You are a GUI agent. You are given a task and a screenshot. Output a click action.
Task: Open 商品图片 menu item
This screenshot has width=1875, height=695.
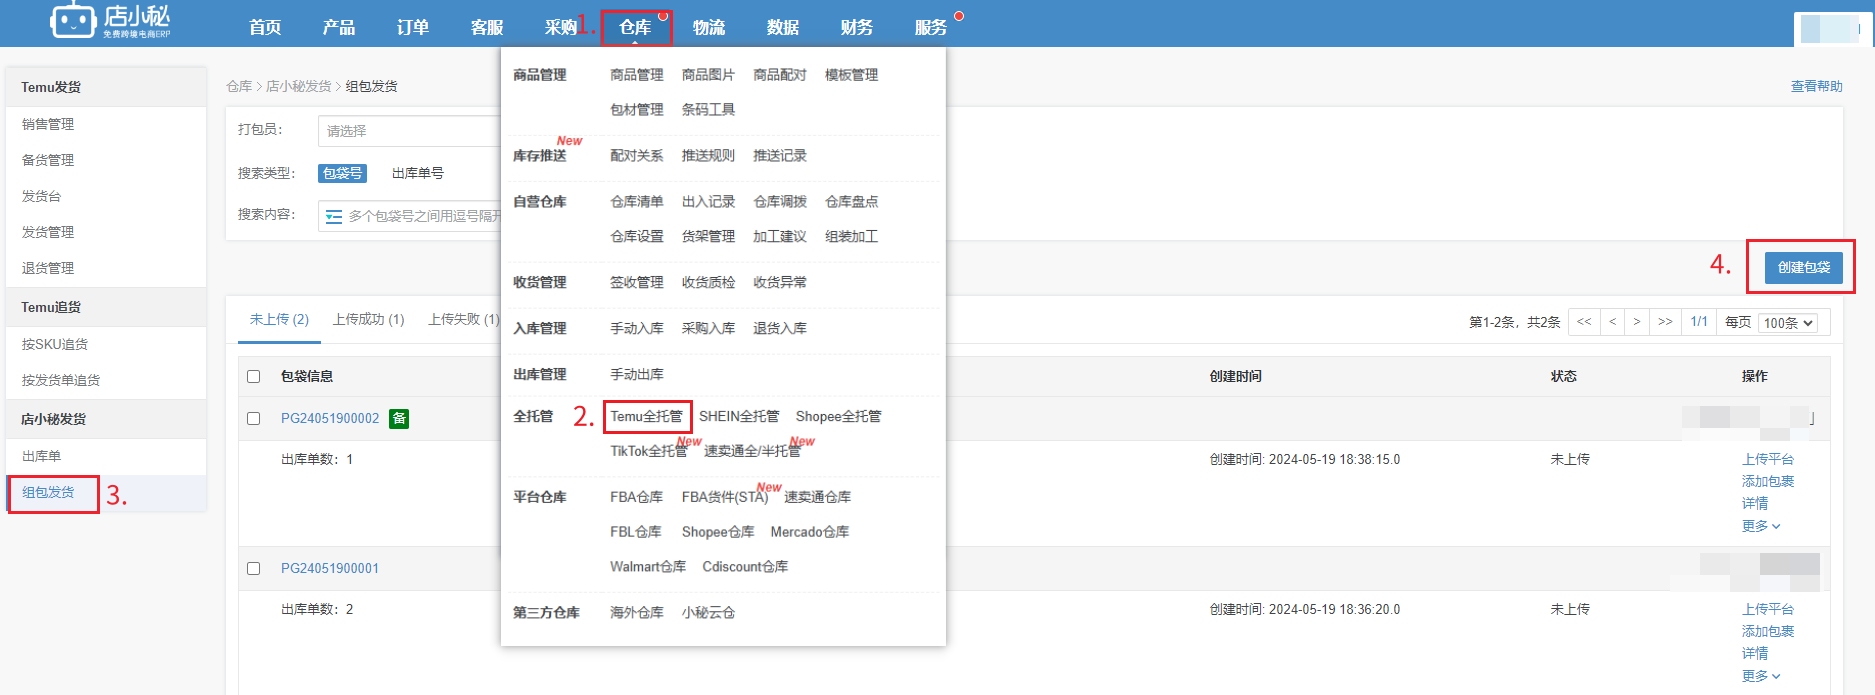pos(708,75)
